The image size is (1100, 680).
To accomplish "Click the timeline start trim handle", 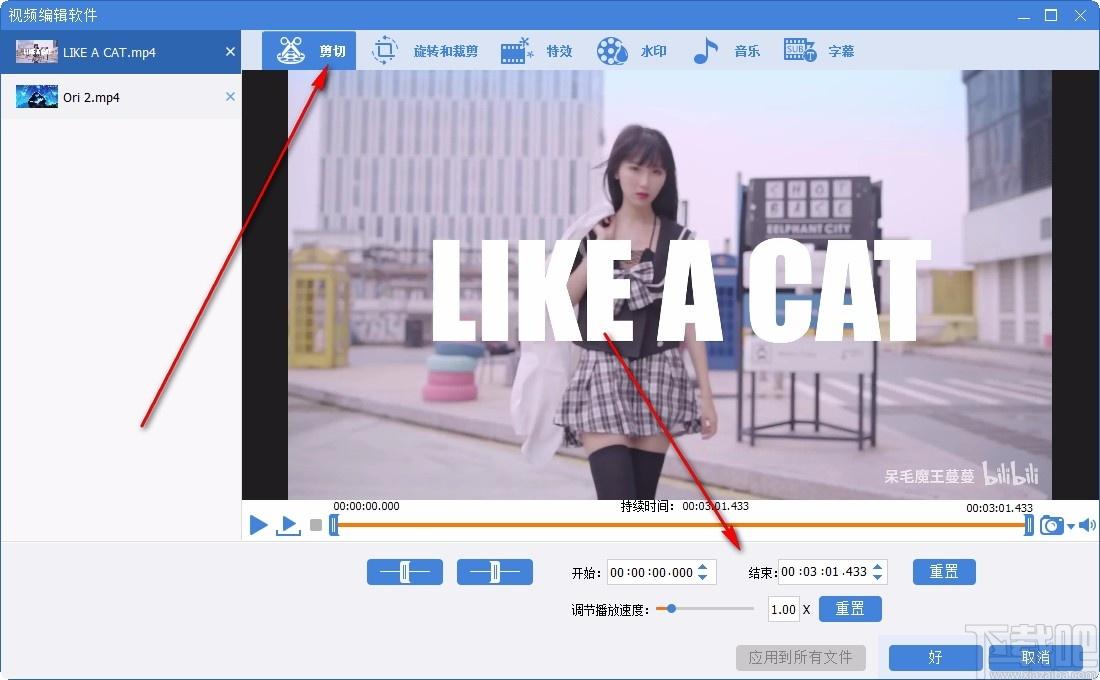I will [x=334, y=524].
